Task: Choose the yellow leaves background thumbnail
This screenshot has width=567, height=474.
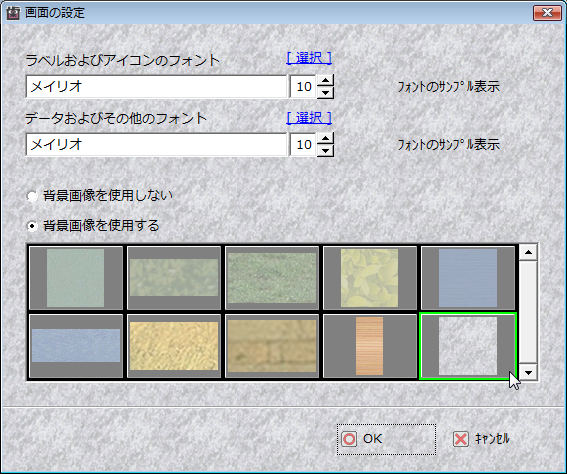Action: tap(370, 278)
